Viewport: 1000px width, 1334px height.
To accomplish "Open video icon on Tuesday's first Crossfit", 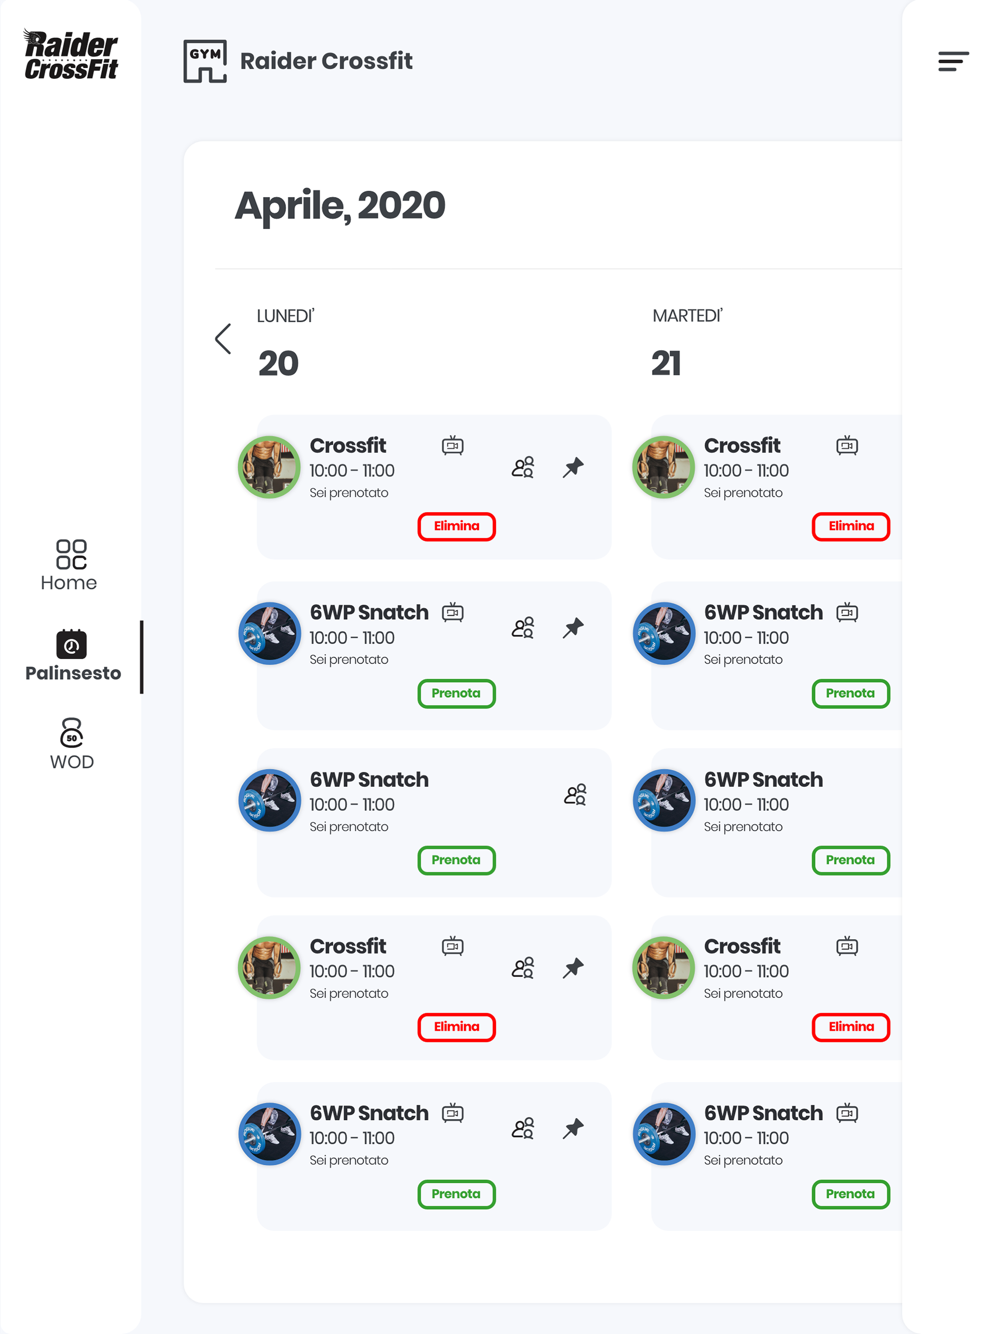I will coord(847,445).
